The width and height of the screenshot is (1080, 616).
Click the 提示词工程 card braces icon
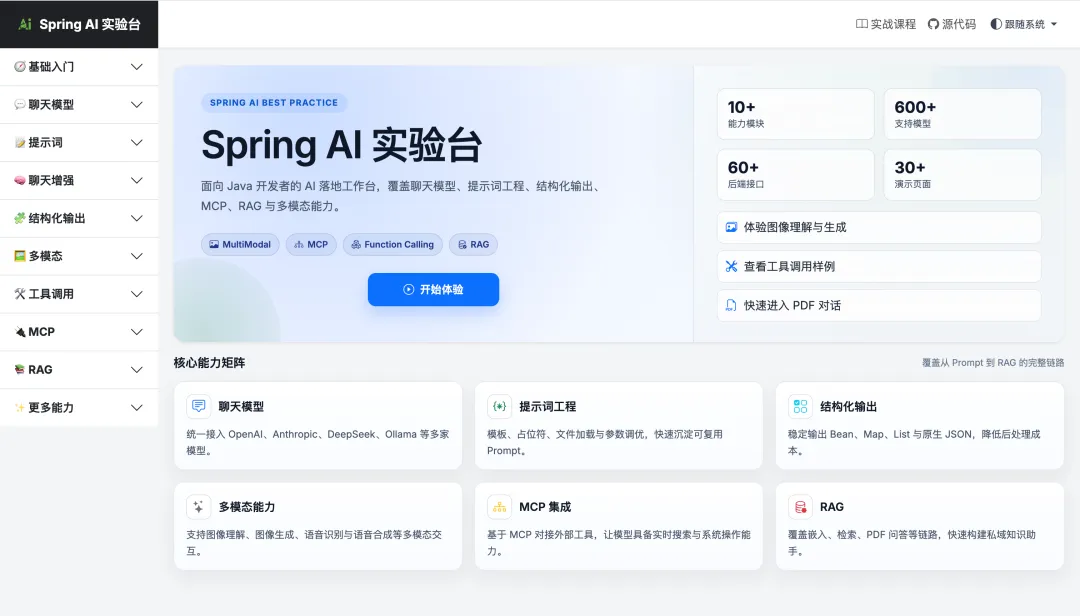[x=499, y=407]
